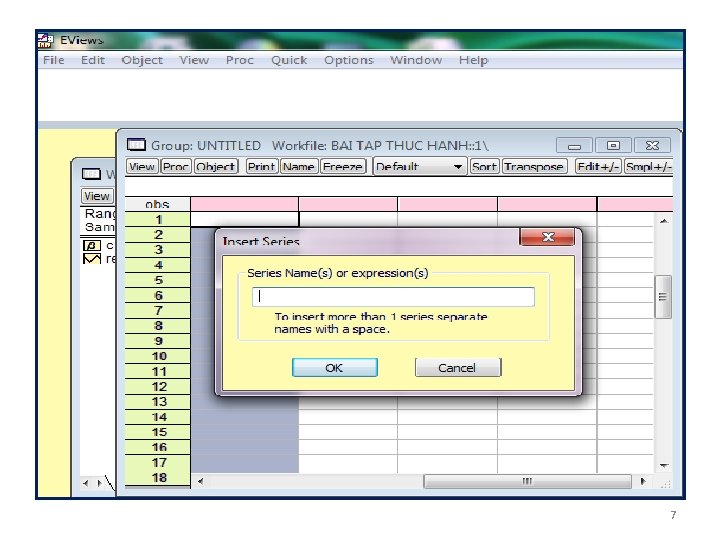This screenshot has width=720, height=540.
Task: Close the Insert Series dialog with X
Action: tap(547, 237)
